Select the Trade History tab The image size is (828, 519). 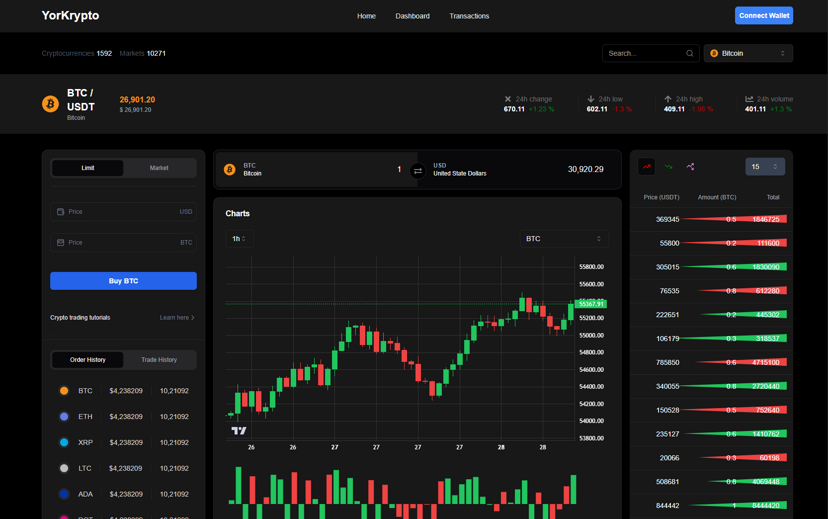pos(159,360)
